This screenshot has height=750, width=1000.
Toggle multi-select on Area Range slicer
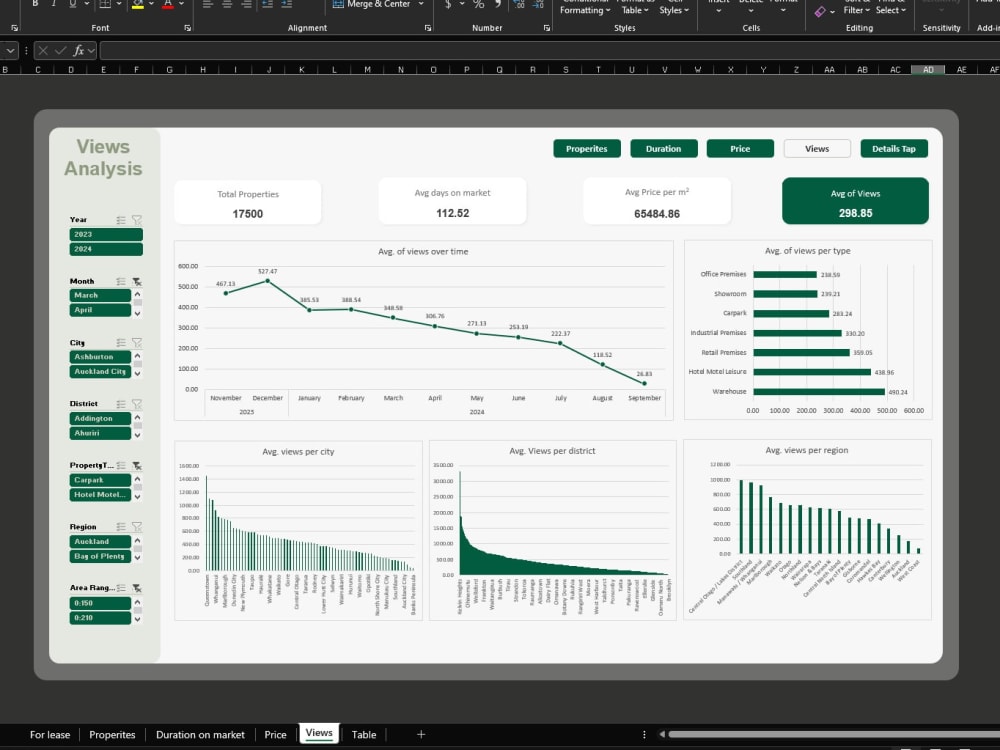pos(121,588)
